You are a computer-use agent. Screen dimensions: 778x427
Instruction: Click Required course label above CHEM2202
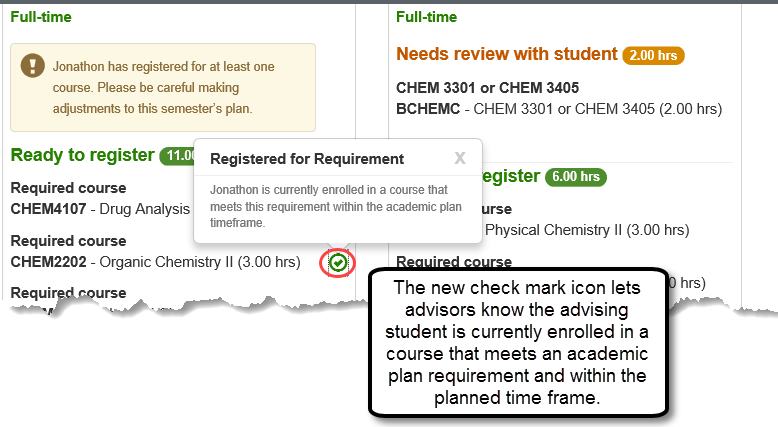68,241
